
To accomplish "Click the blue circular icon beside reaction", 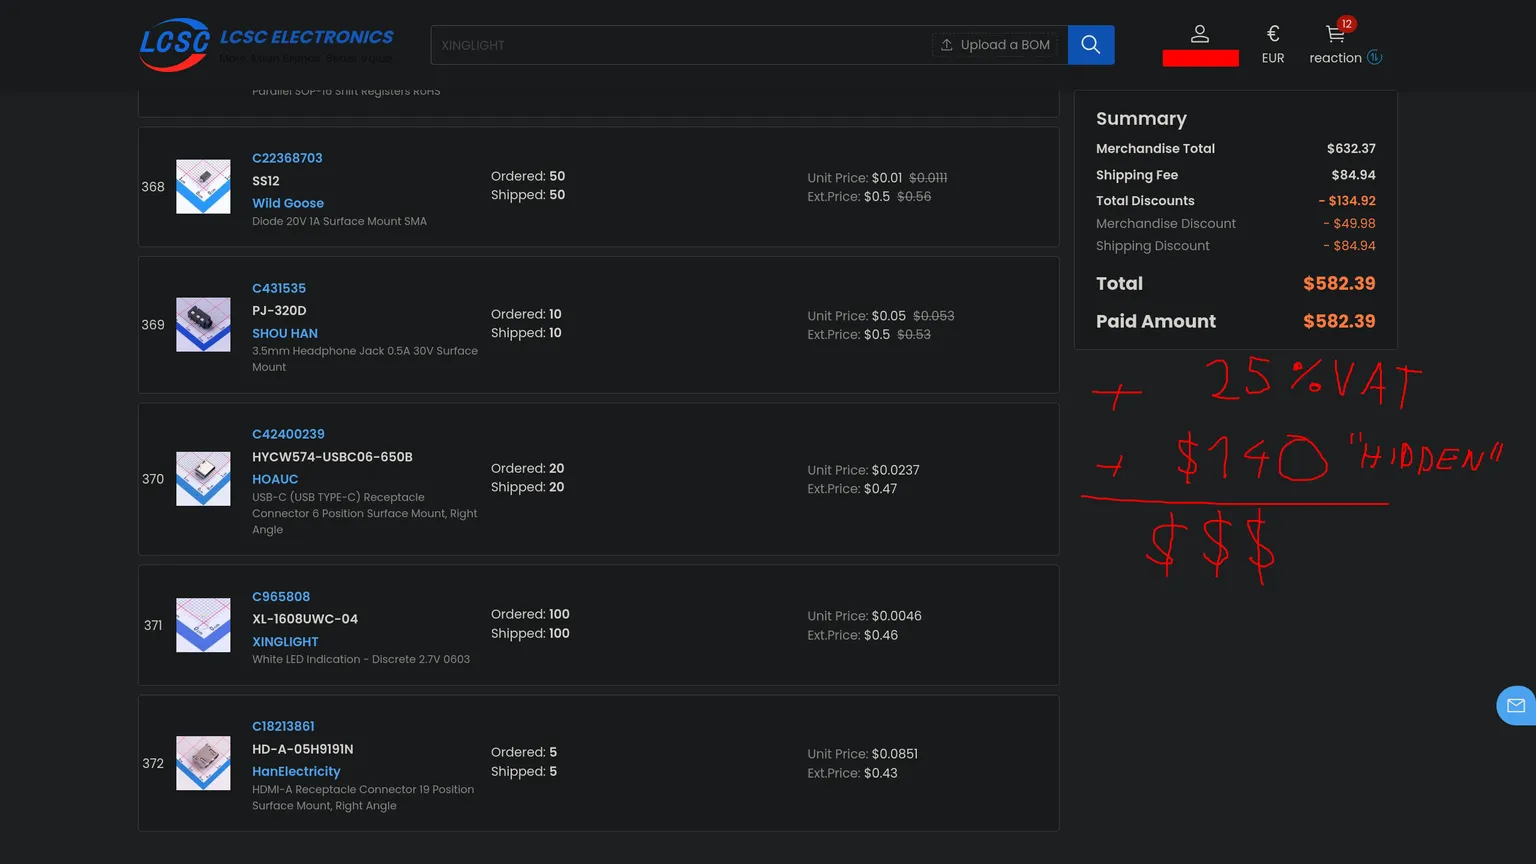I will tap(1375, 58).
